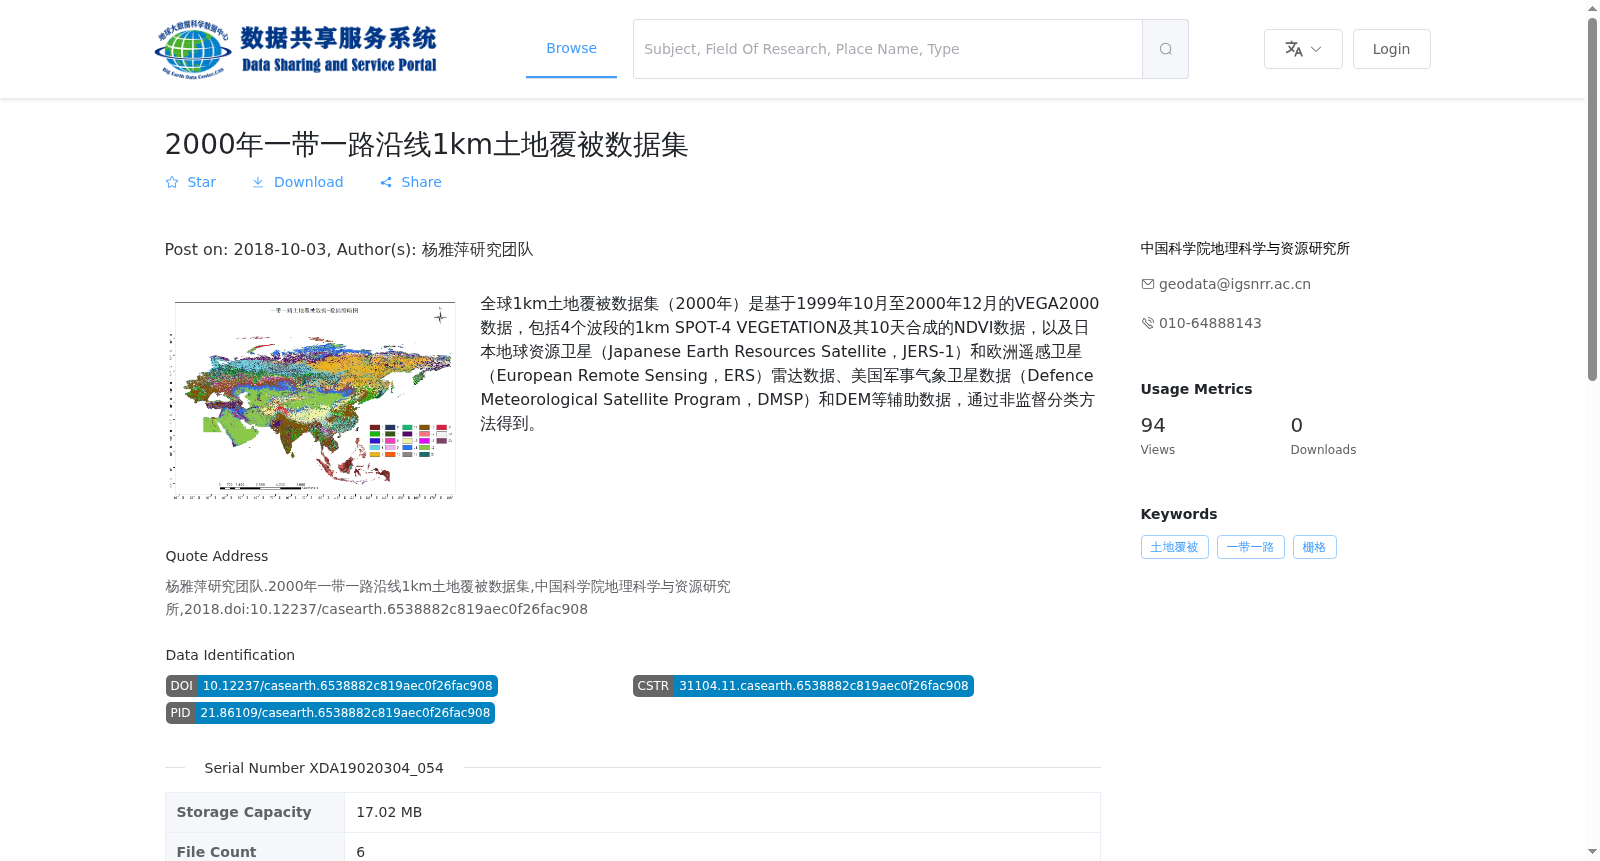The image size is (1600, 861).
Task: Click the 栅格 keyword tag
Action: click(x=1314, y=547)
